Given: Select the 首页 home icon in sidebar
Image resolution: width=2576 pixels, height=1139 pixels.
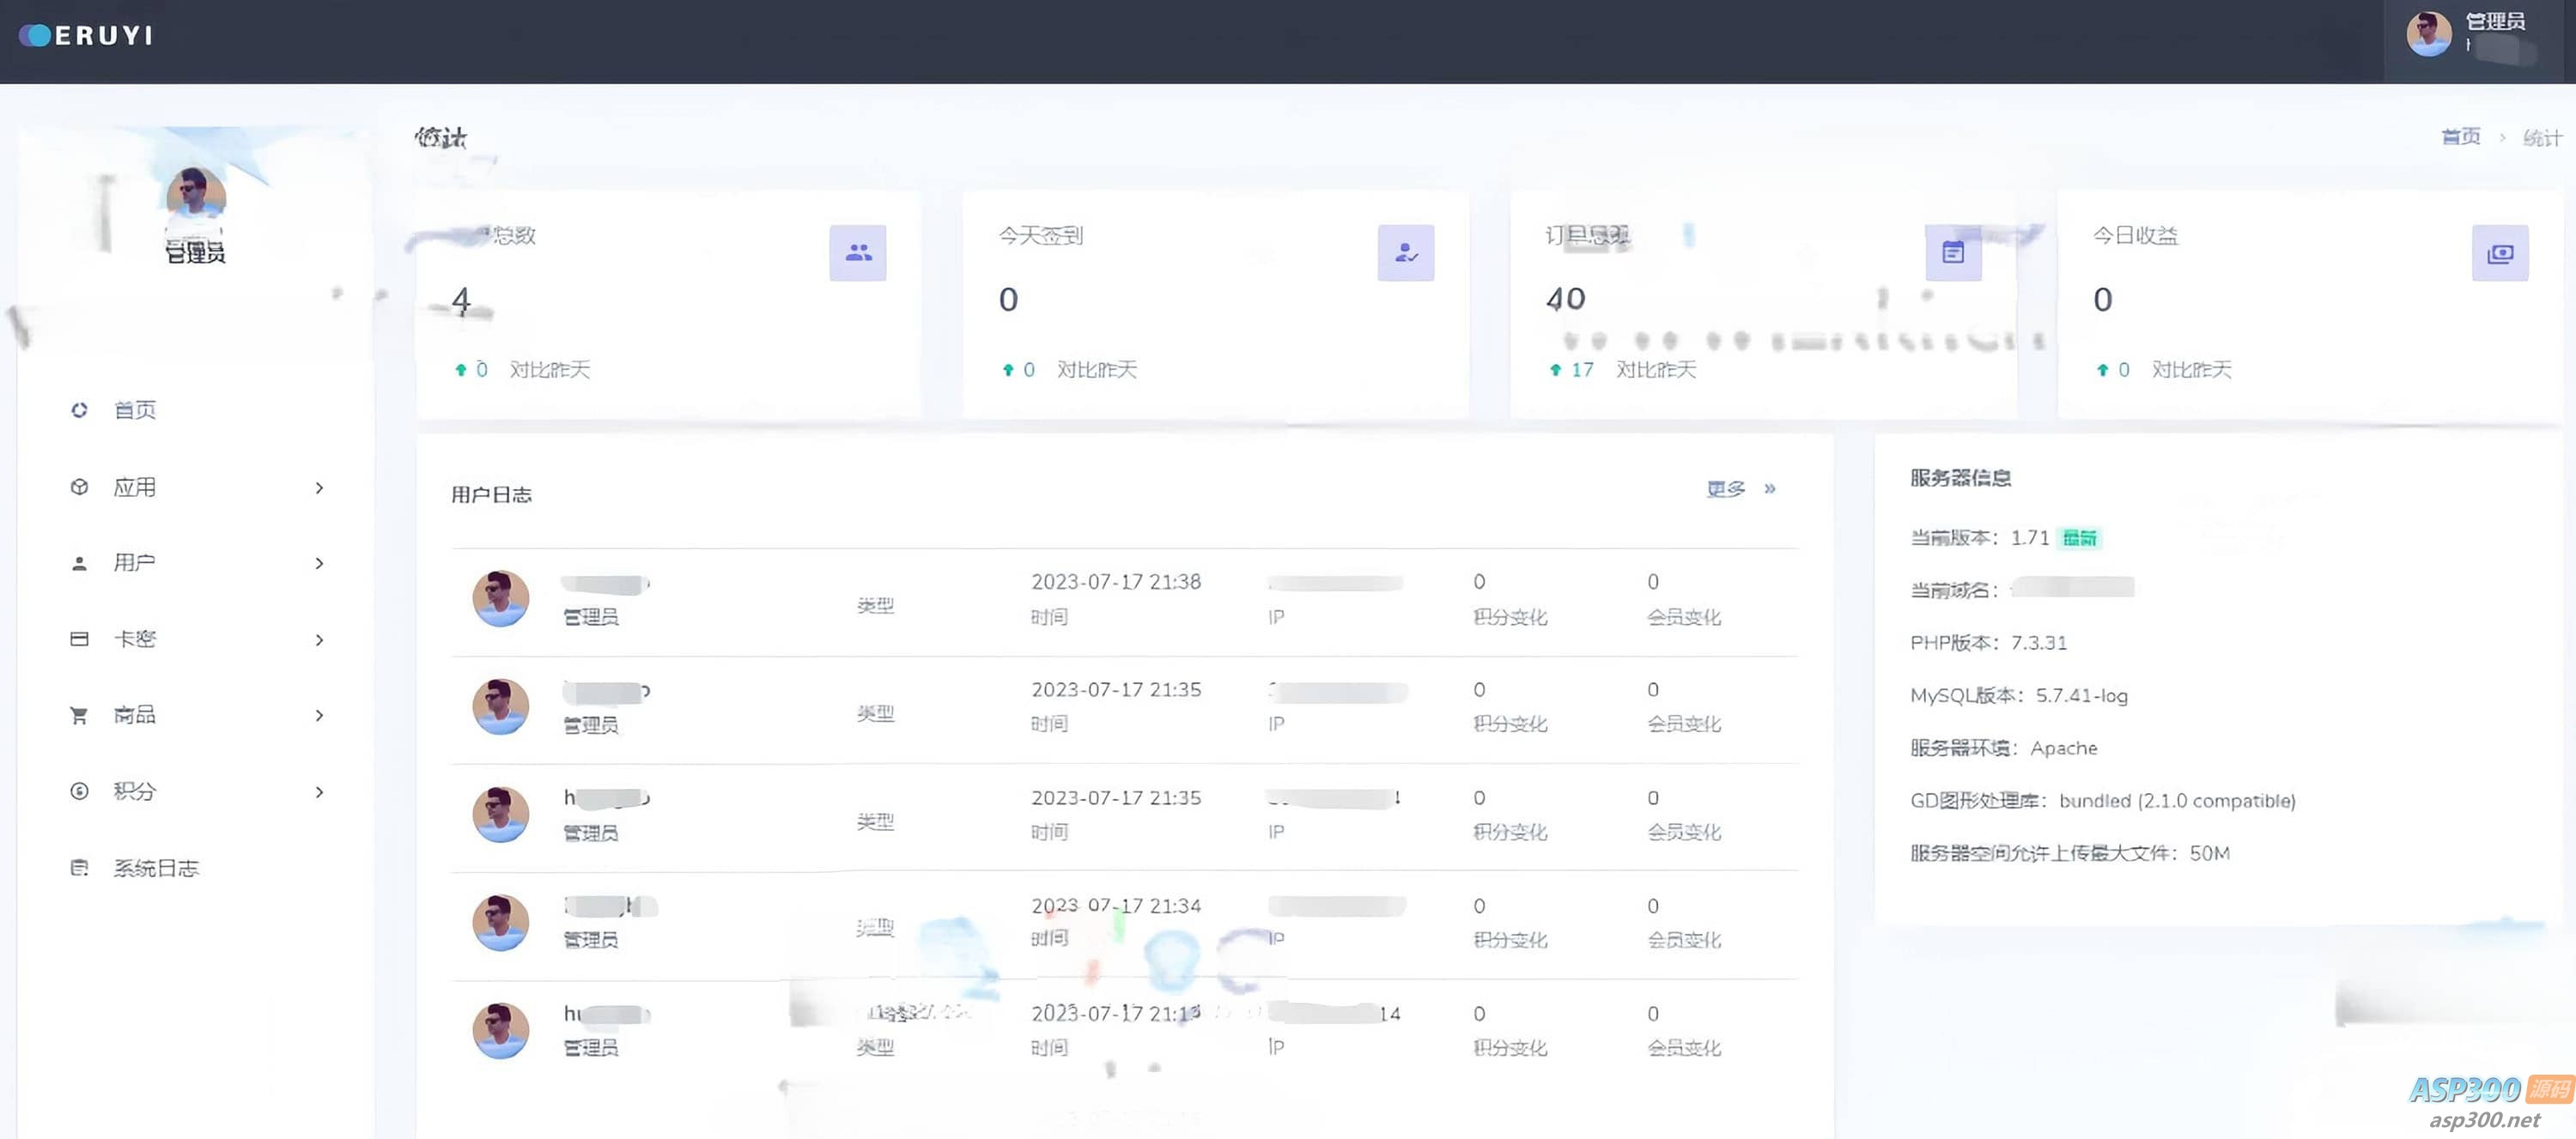Looking at the screenshot, I should pyautogui.click(x=79, y=410).
